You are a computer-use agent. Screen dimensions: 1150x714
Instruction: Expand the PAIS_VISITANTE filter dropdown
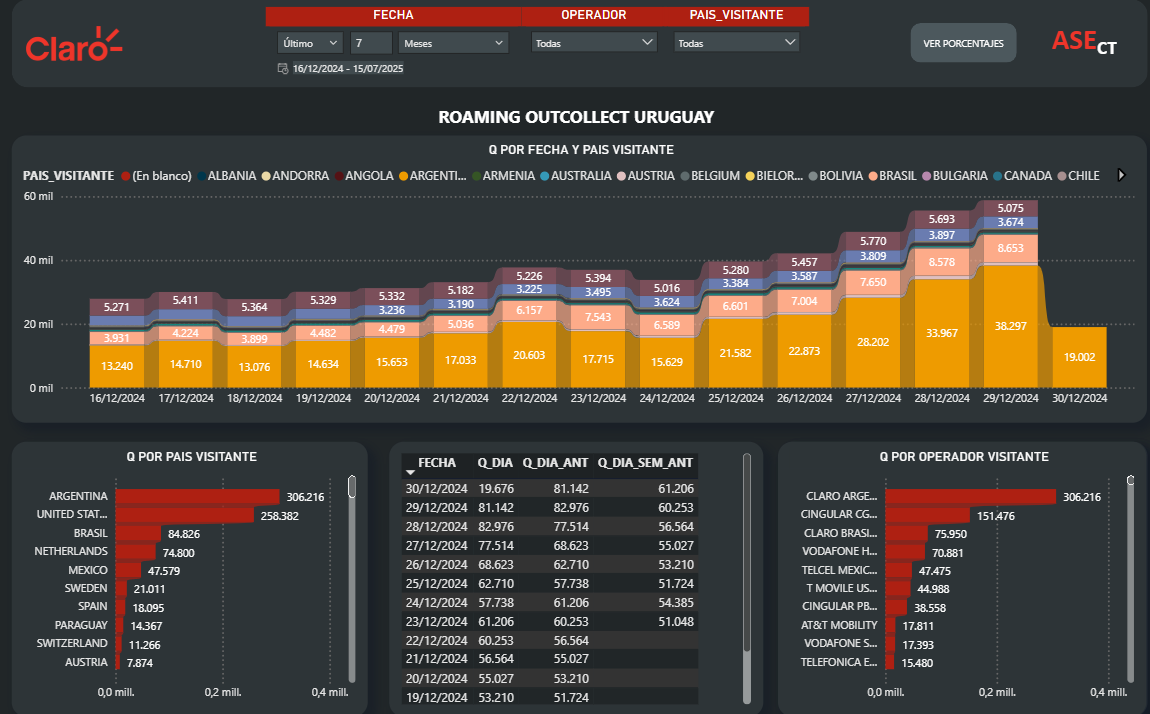click(x=736, y=43)
